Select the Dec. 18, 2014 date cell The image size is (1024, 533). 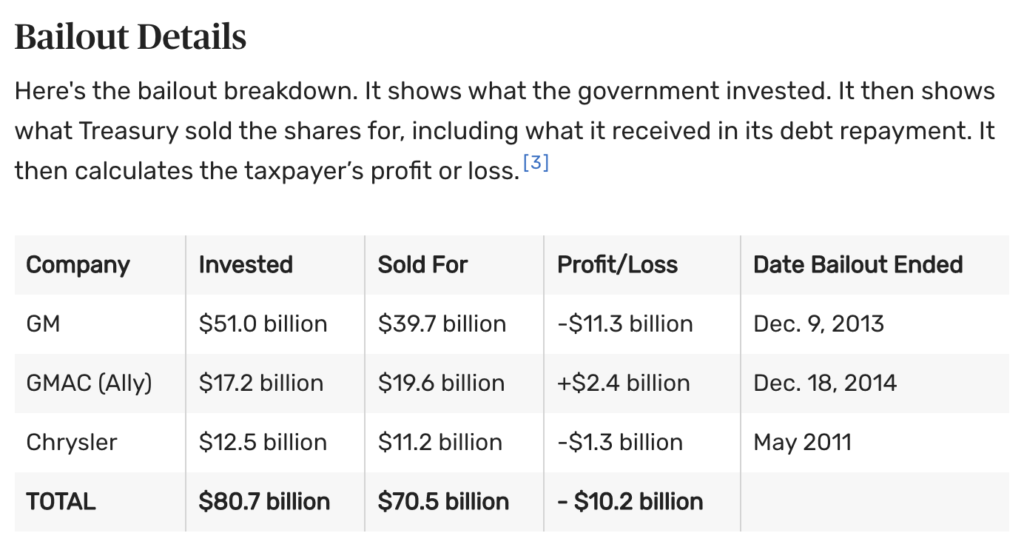(x=824, y=383)
